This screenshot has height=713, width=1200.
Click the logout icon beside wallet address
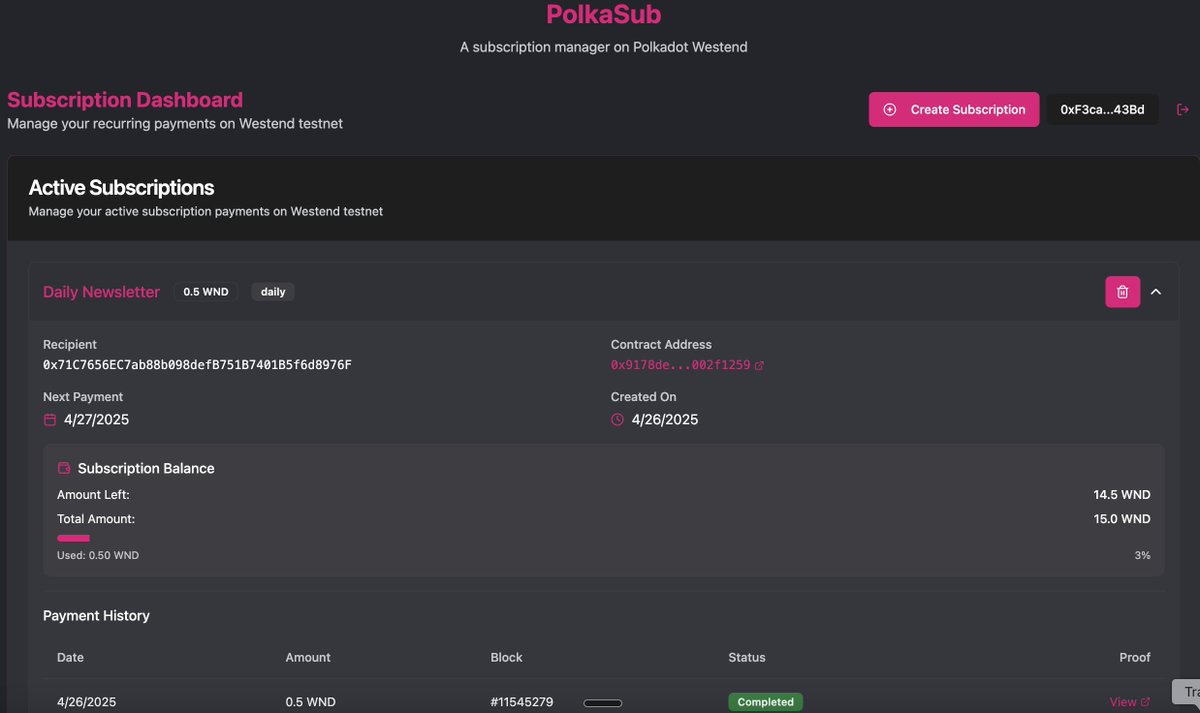point(1183,110)
